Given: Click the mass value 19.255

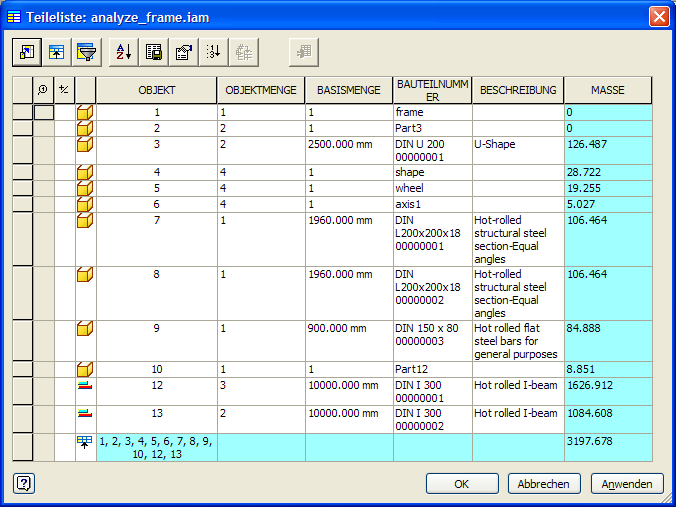Looking at the screenshot, I should point(608,188).
